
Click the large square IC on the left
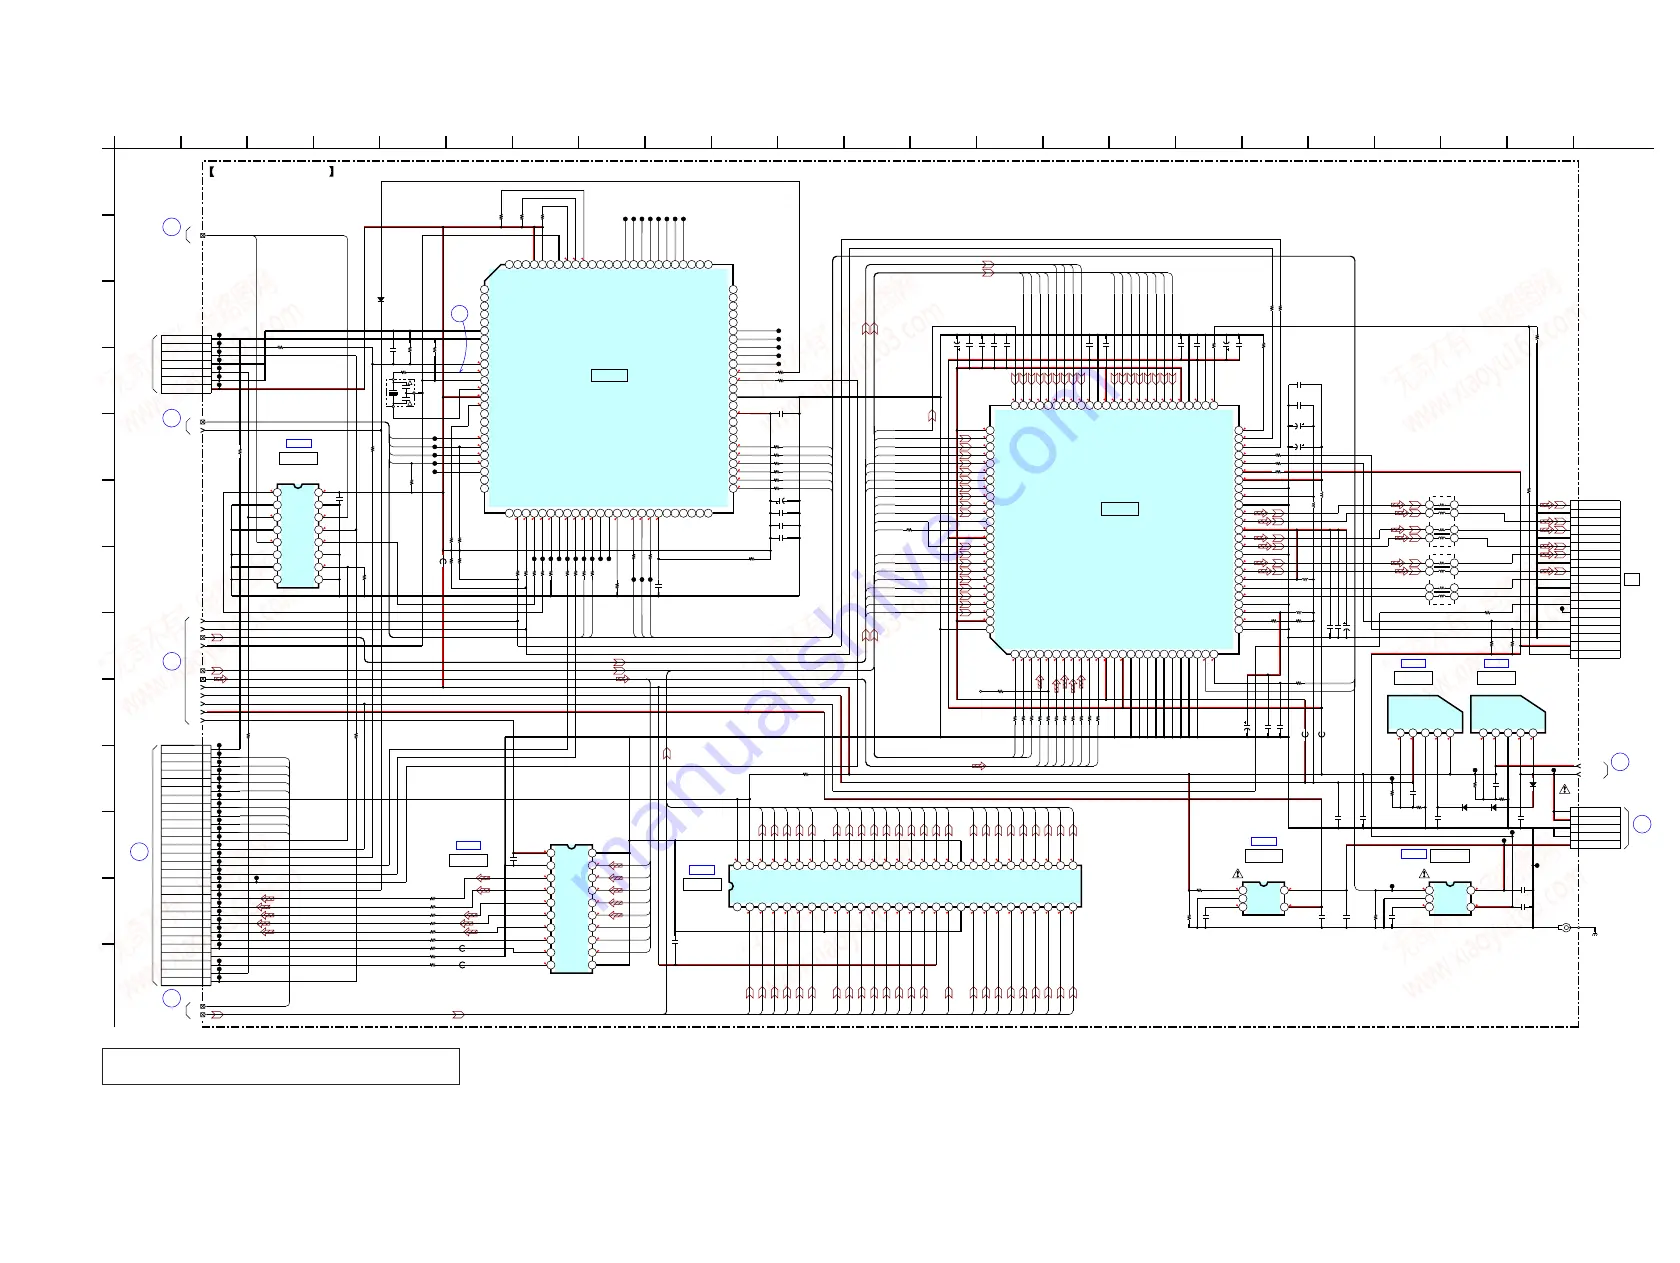coord(608,389)
